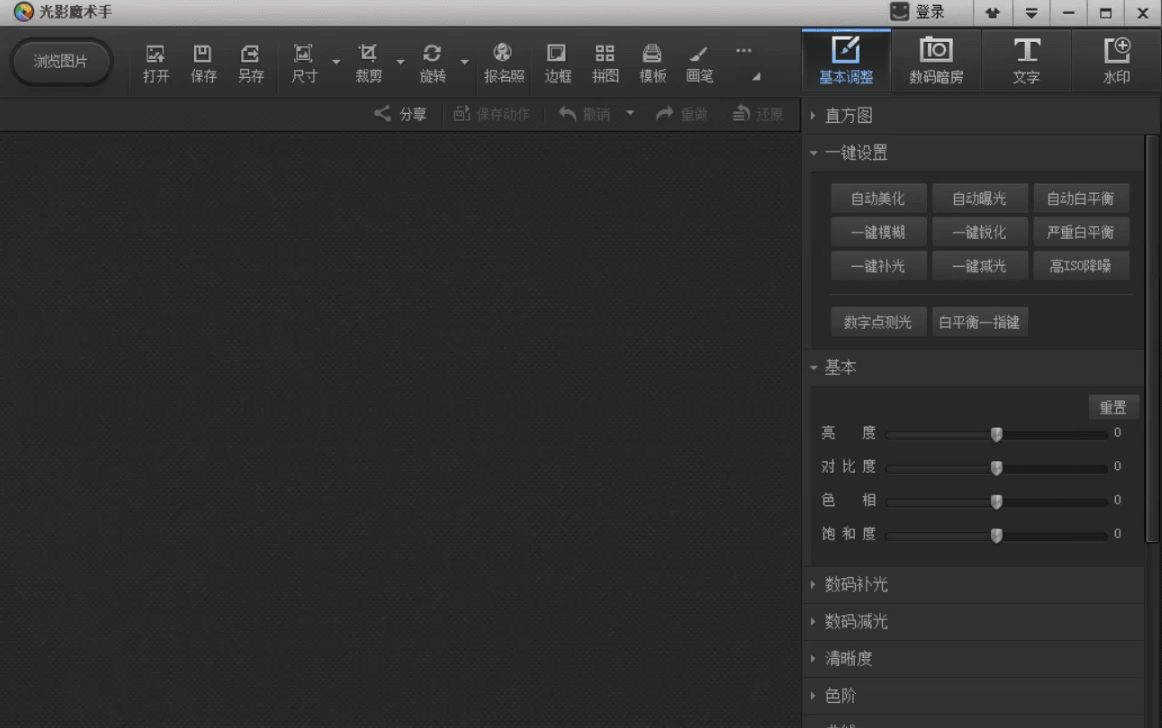Screen dimensions: 1162x728
Task: Expand the 清晰度 (Sharpness) section
Action: (813, 658)
